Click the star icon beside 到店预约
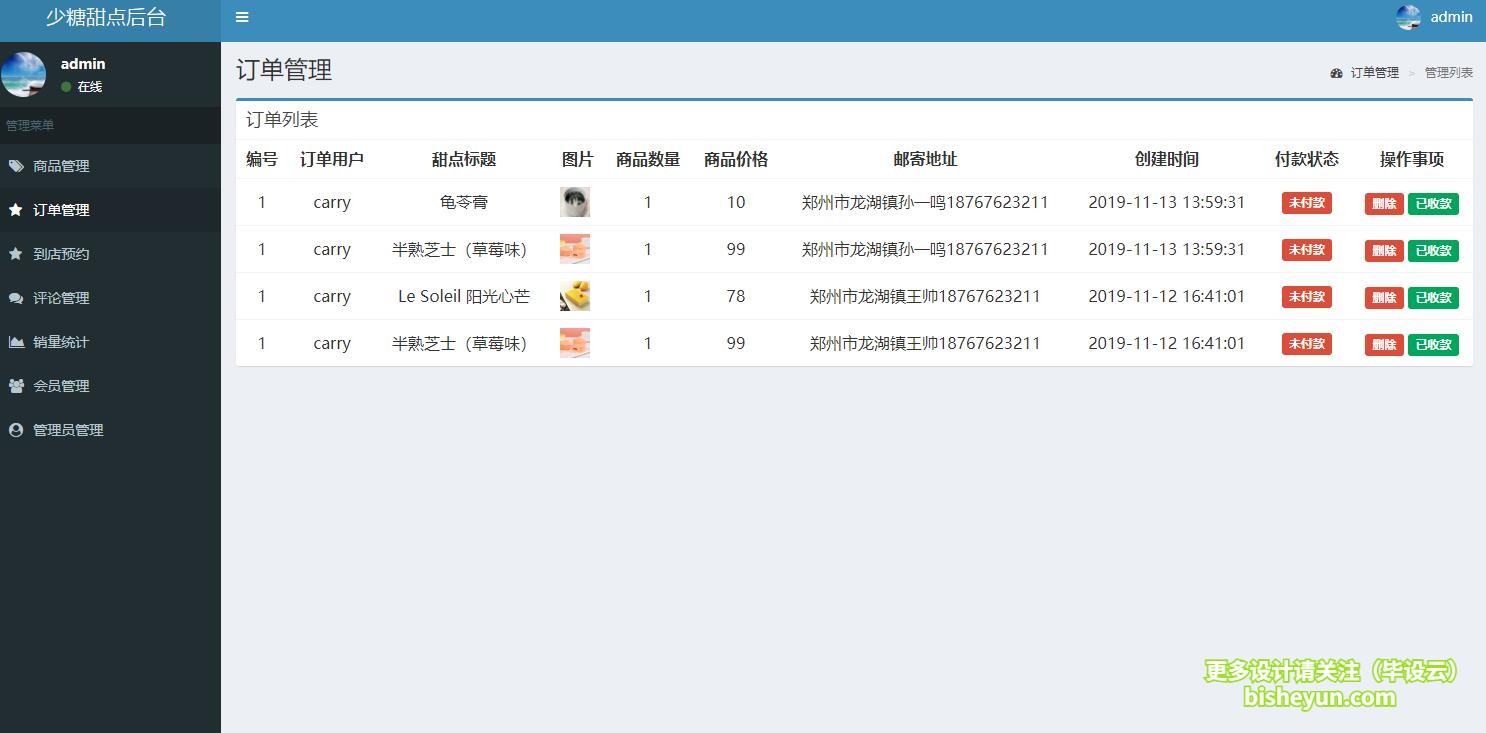This screenshot has height=733, width=1486. coord(16,254)
